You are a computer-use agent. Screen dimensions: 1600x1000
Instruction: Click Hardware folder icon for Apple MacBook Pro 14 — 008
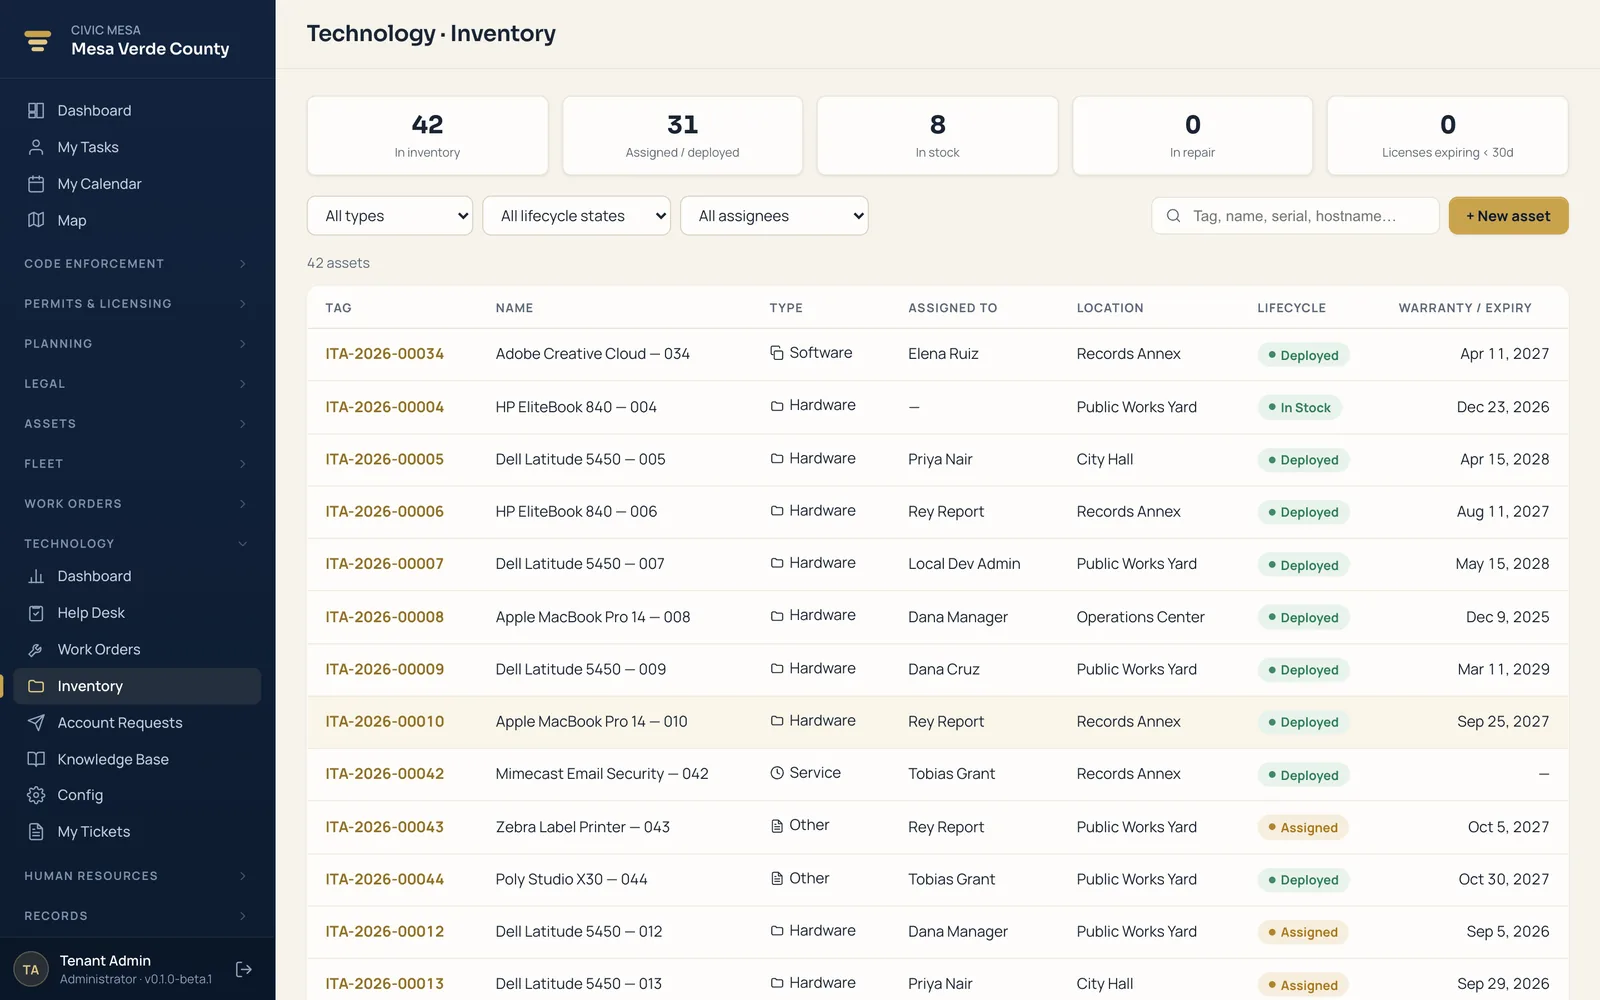[x=777, y=616]
